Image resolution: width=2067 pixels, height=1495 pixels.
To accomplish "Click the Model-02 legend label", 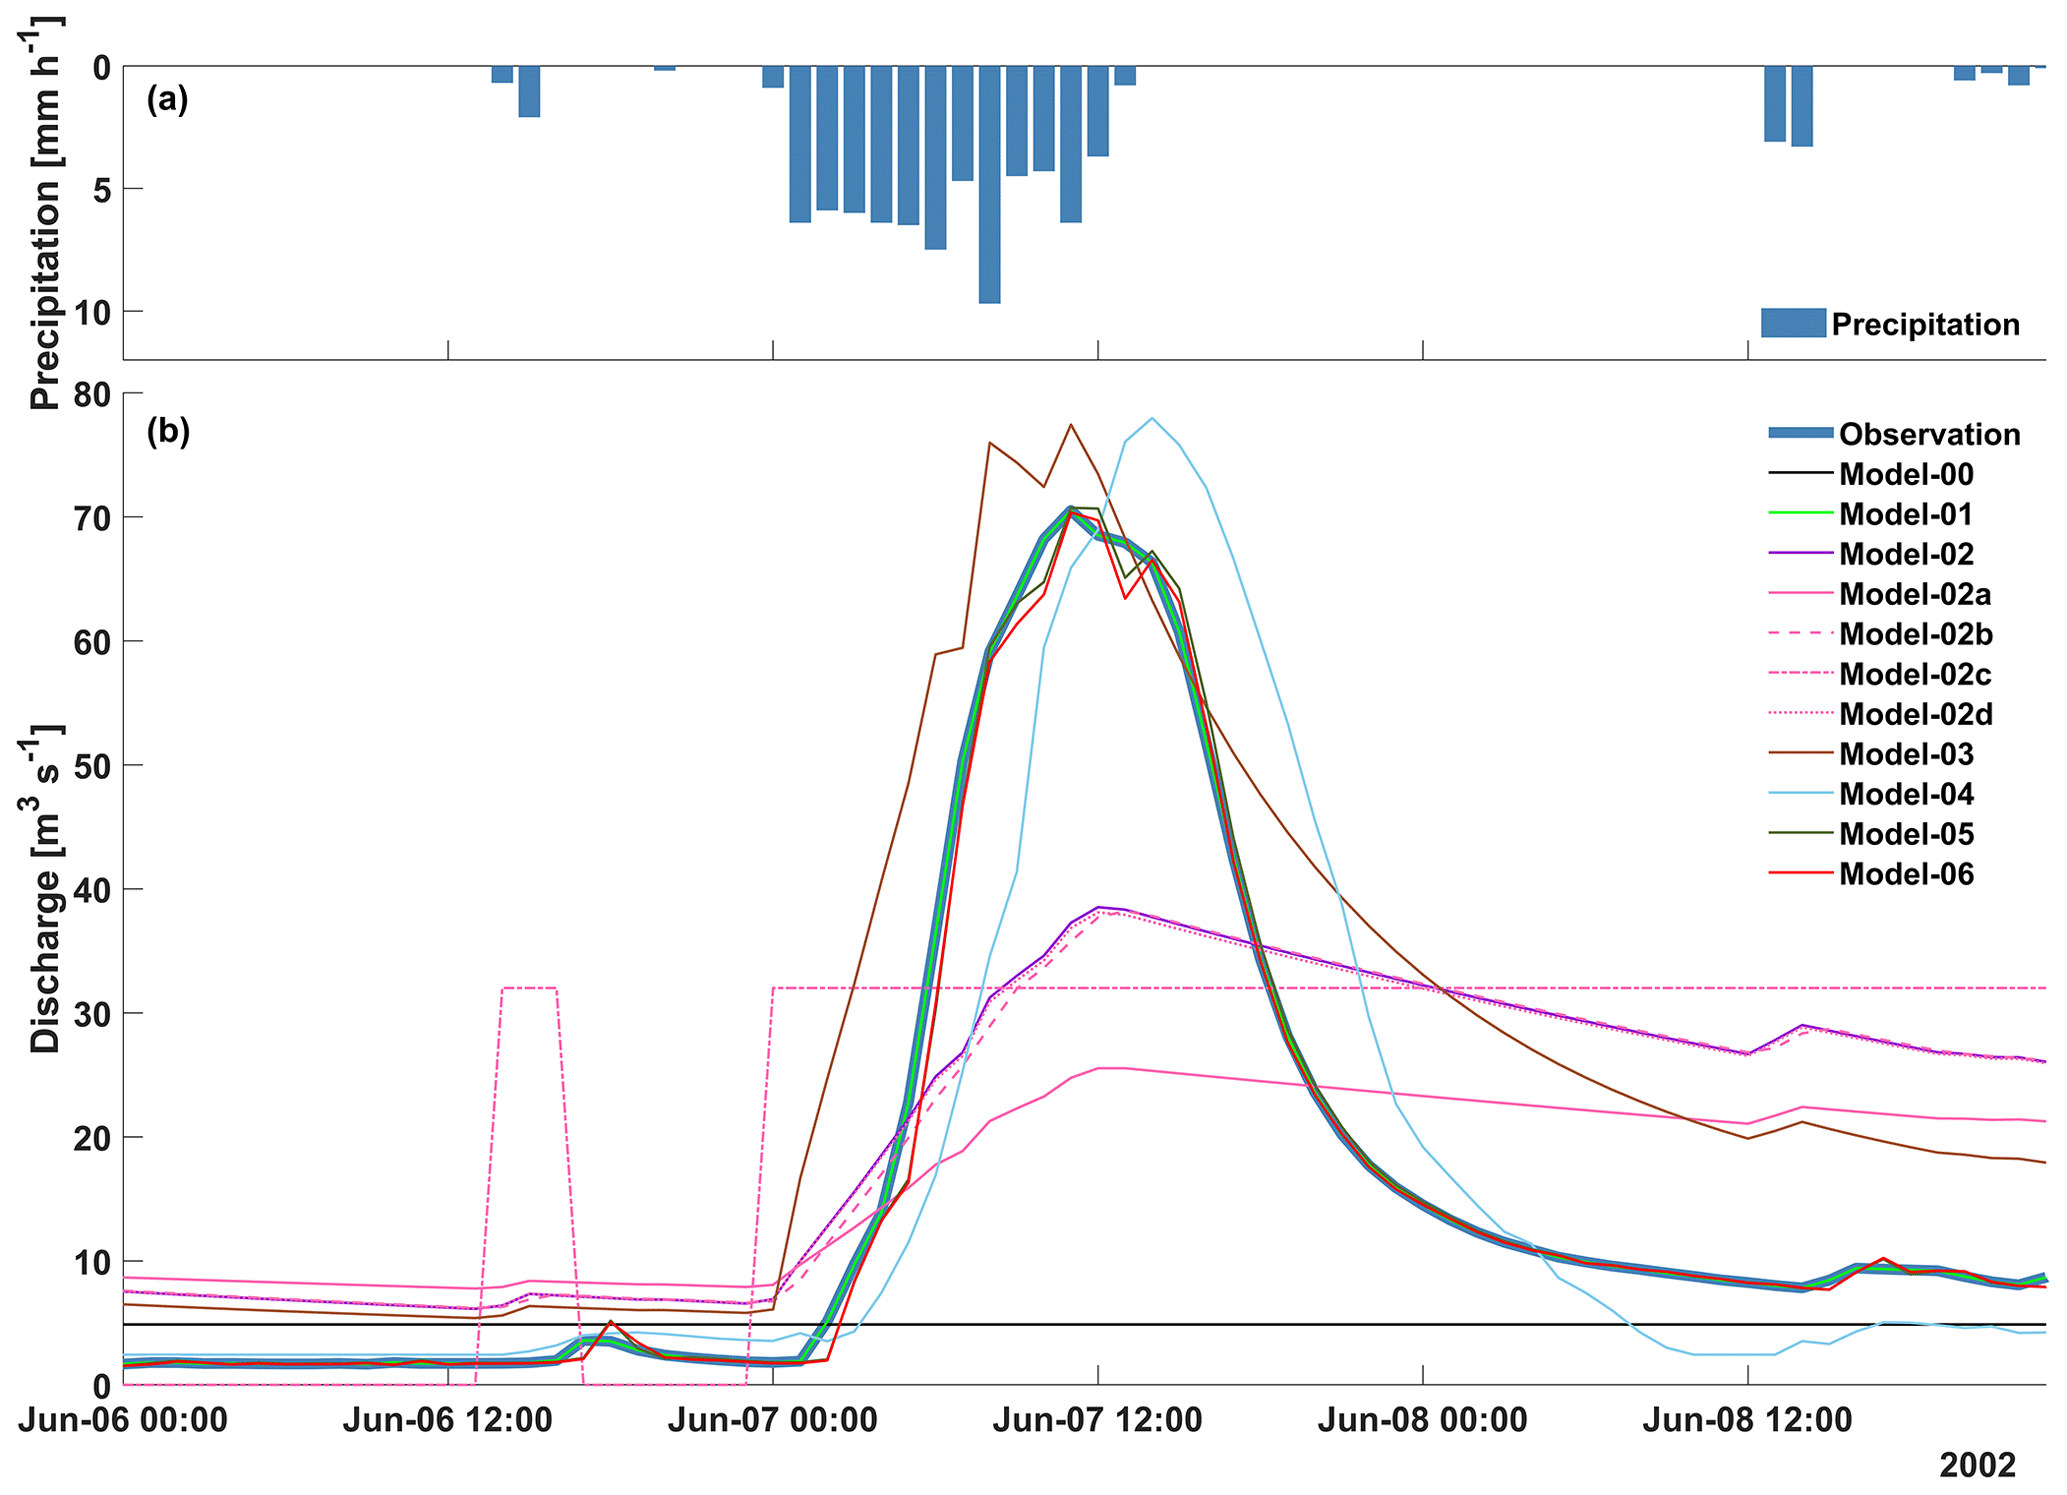I will (x=1906, y=554).
